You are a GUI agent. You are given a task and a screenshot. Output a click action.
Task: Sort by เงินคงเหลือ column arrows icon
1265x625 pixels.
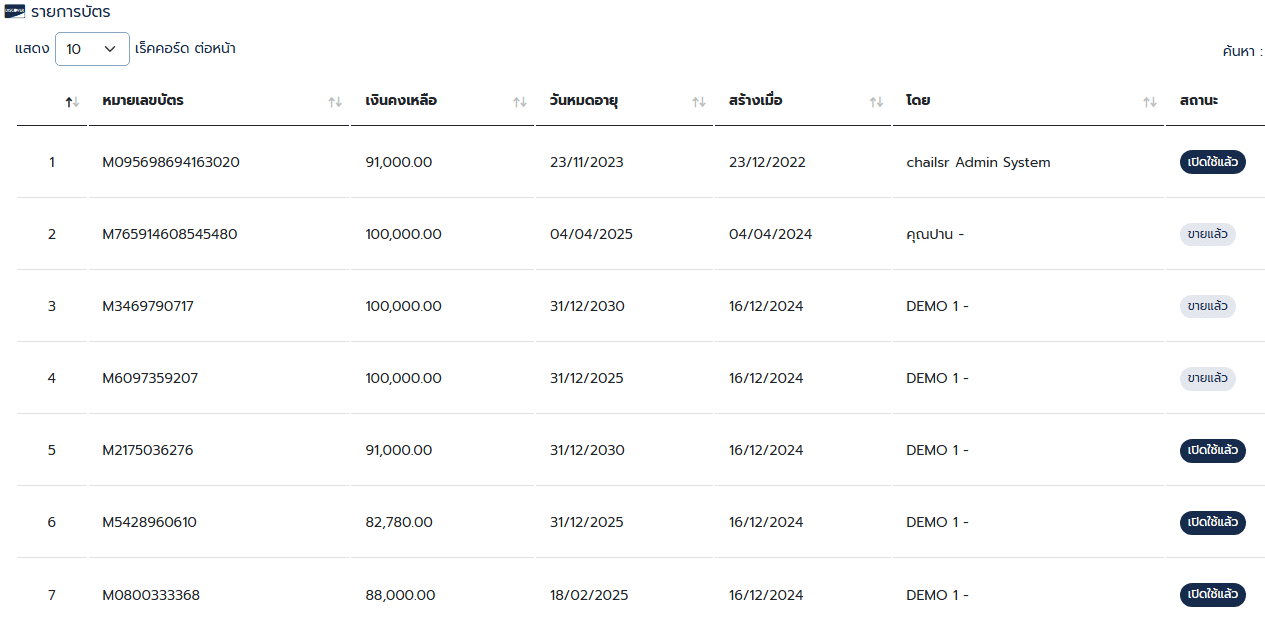pos(520,102)
